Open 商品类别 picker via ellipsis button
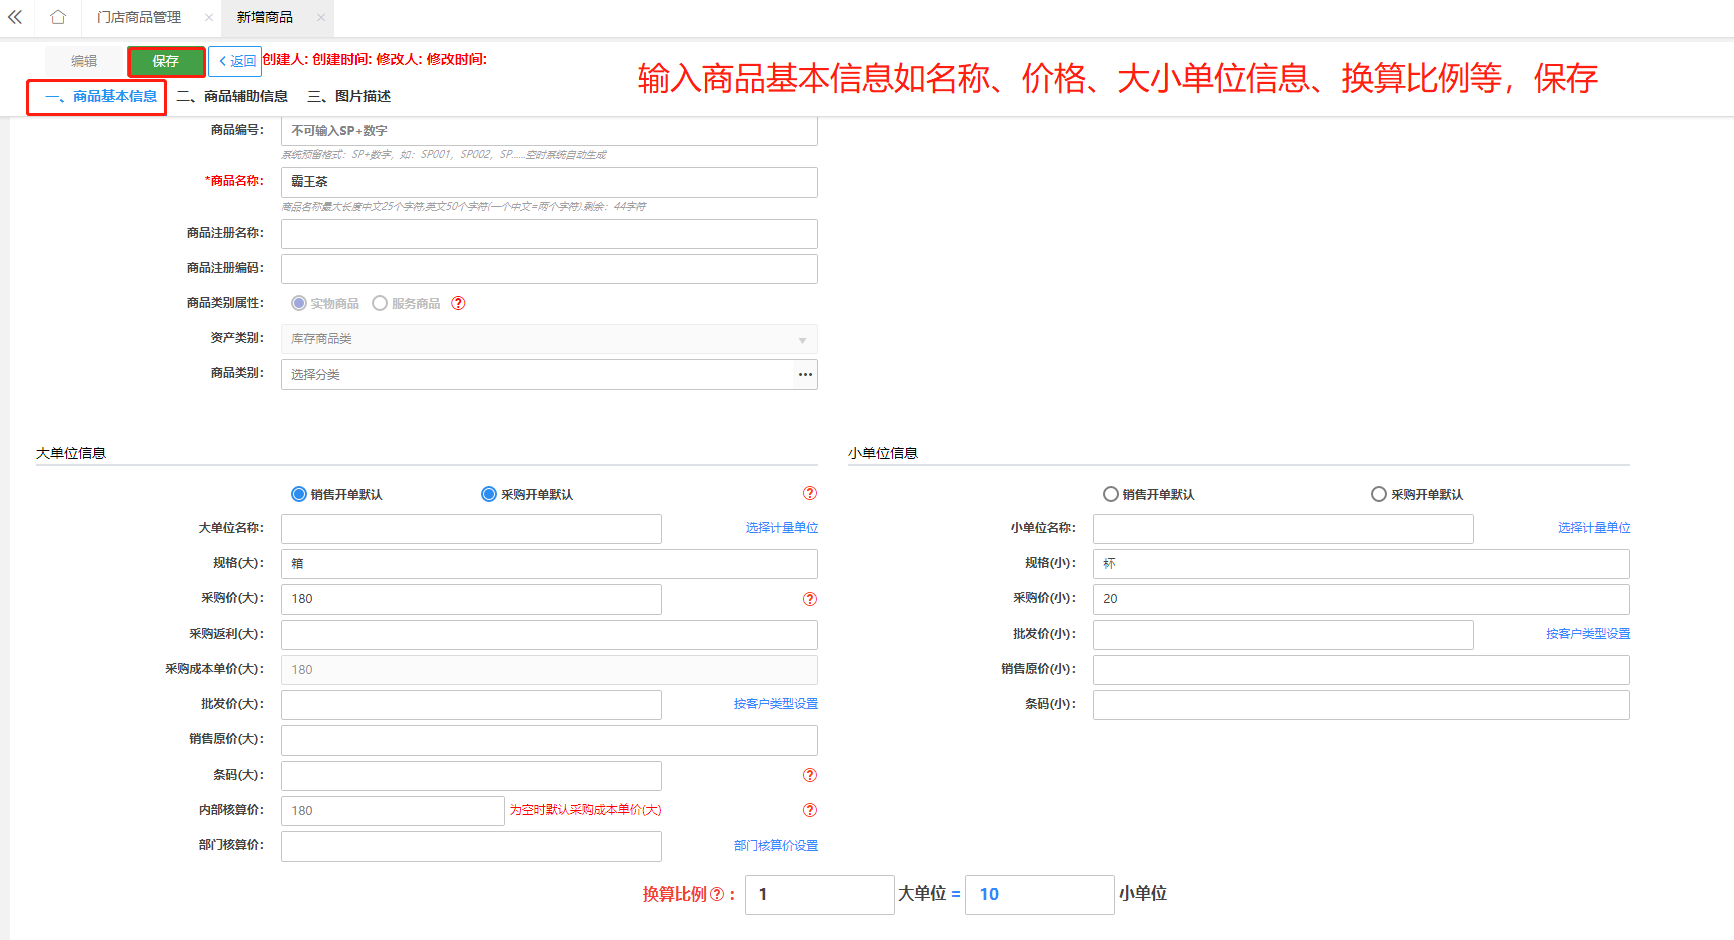 805,374
